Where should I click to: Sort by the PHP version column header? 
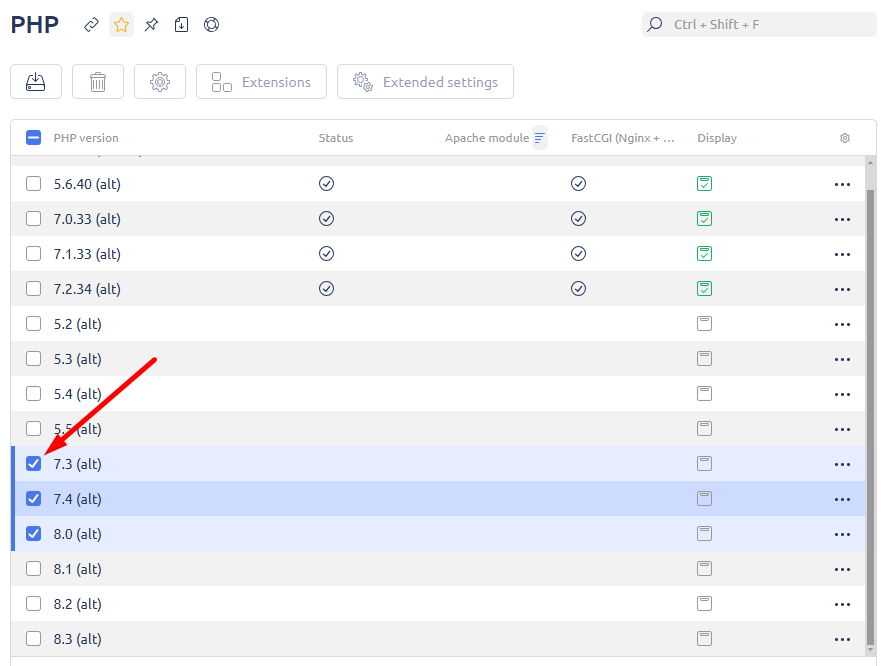click(86, 138)
